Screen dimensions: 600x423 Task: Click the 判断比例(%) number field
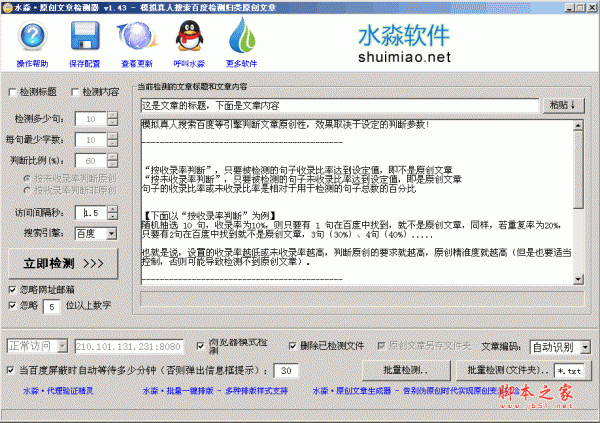point(91,161)
